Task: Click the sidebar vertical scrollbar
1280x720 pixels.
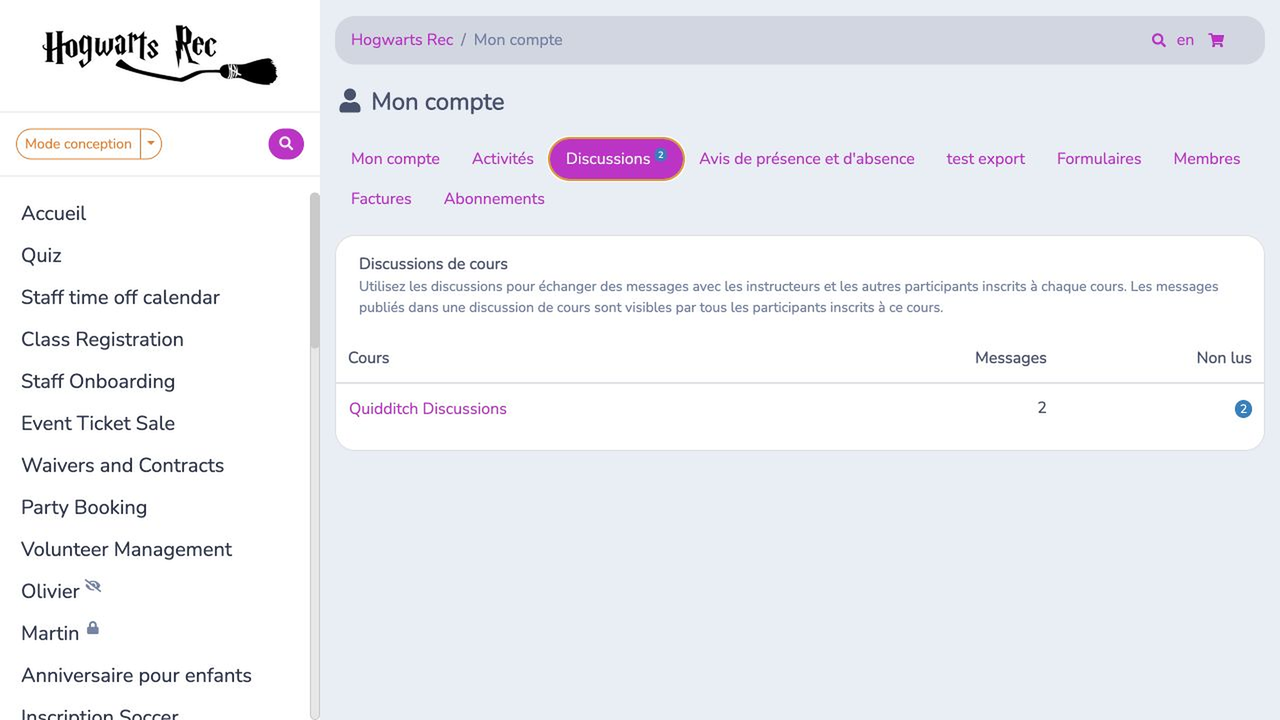Action: tap(314, 270)
